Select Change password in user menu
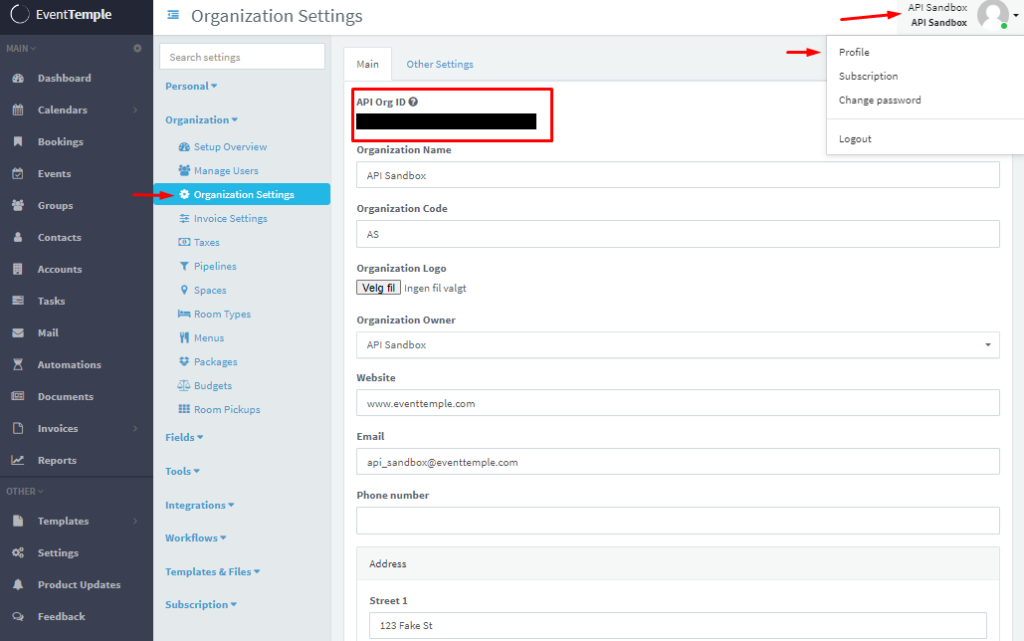The width and height of the screenshot is (1024, 641). [x=880, y=100]
